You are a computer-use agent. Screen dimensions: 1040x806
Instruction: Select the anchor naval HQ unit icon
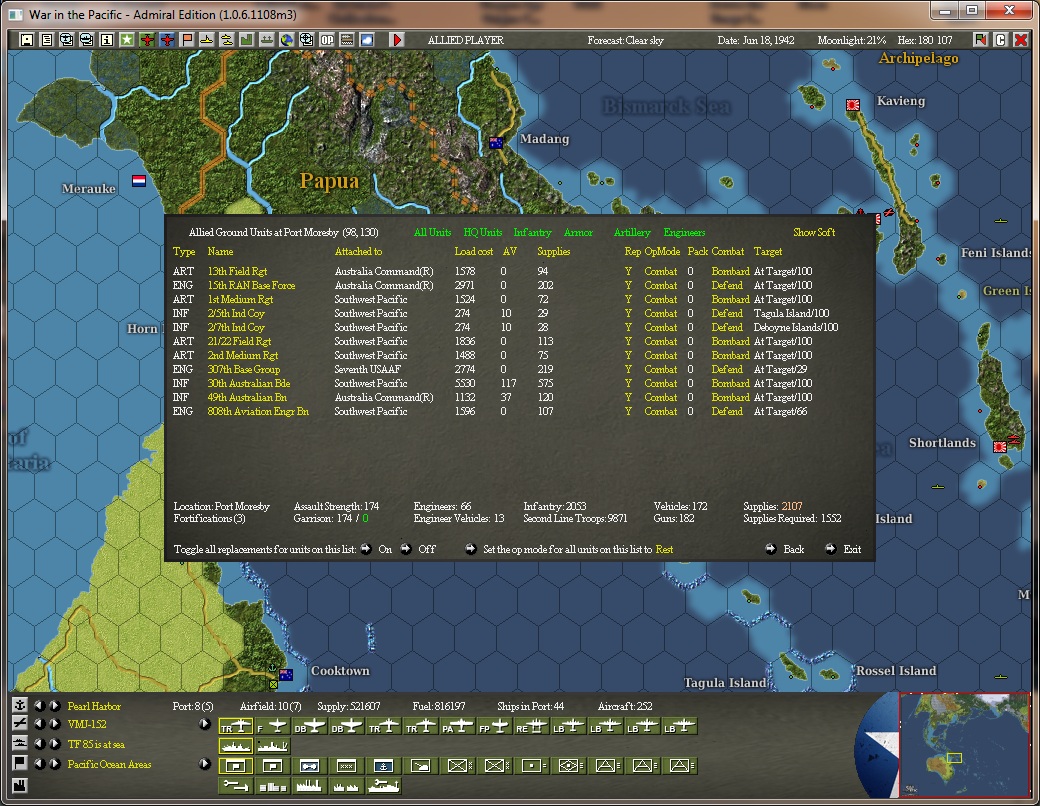click(x=383, y=766)
